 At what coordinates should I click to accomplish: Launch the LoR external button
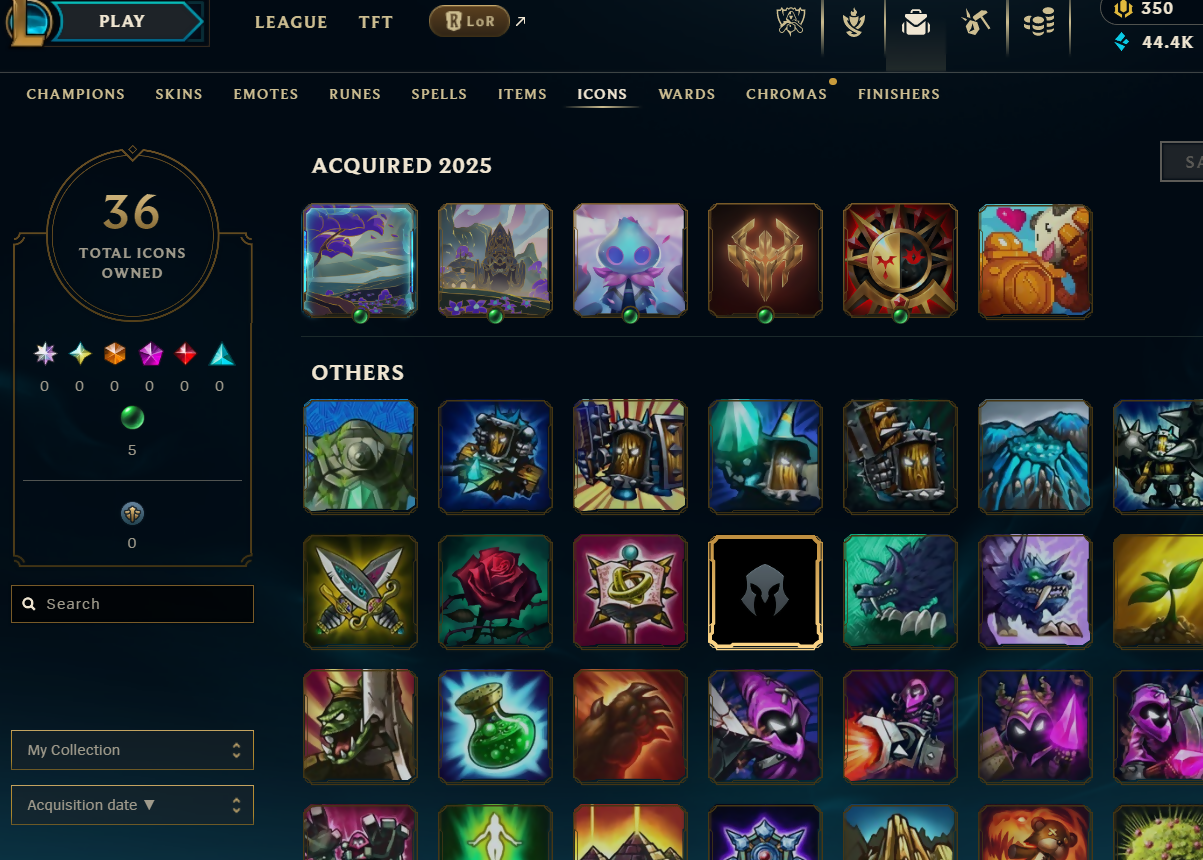(x=469, y=21)
